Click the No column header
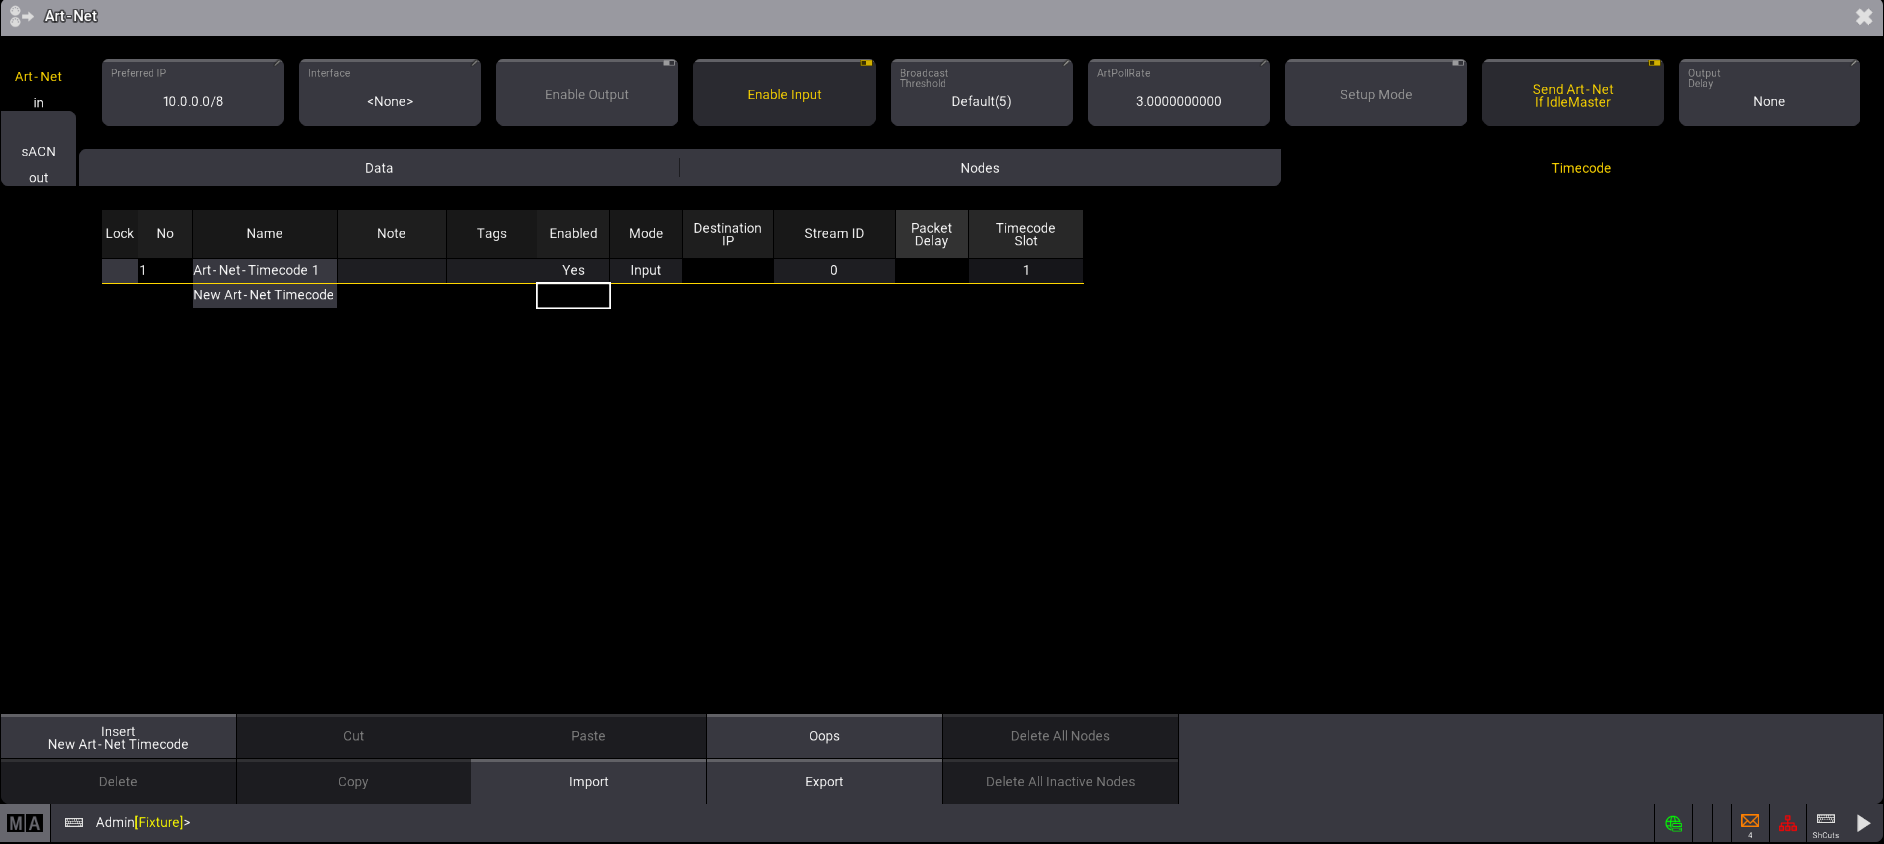Viewport: 1884px width, 844px height. pos(165,234)
